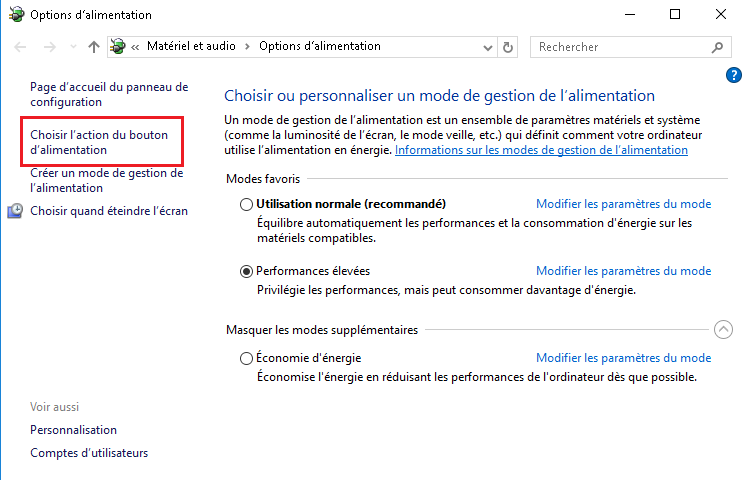Open the address bar history dropdown
Image resolution: width=743 pixels, height=480 pixels.
(488, 47)
